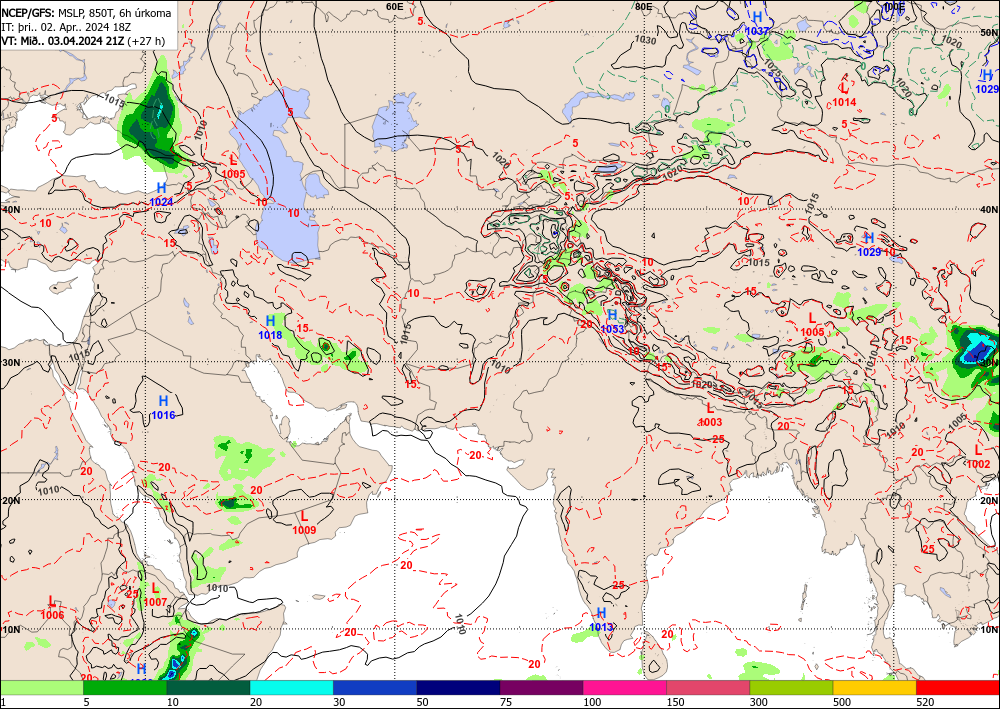The height and width of the screenshot is (709, 1000).
Task: Click the legend value '520'
Action: (x=925, y=703)
